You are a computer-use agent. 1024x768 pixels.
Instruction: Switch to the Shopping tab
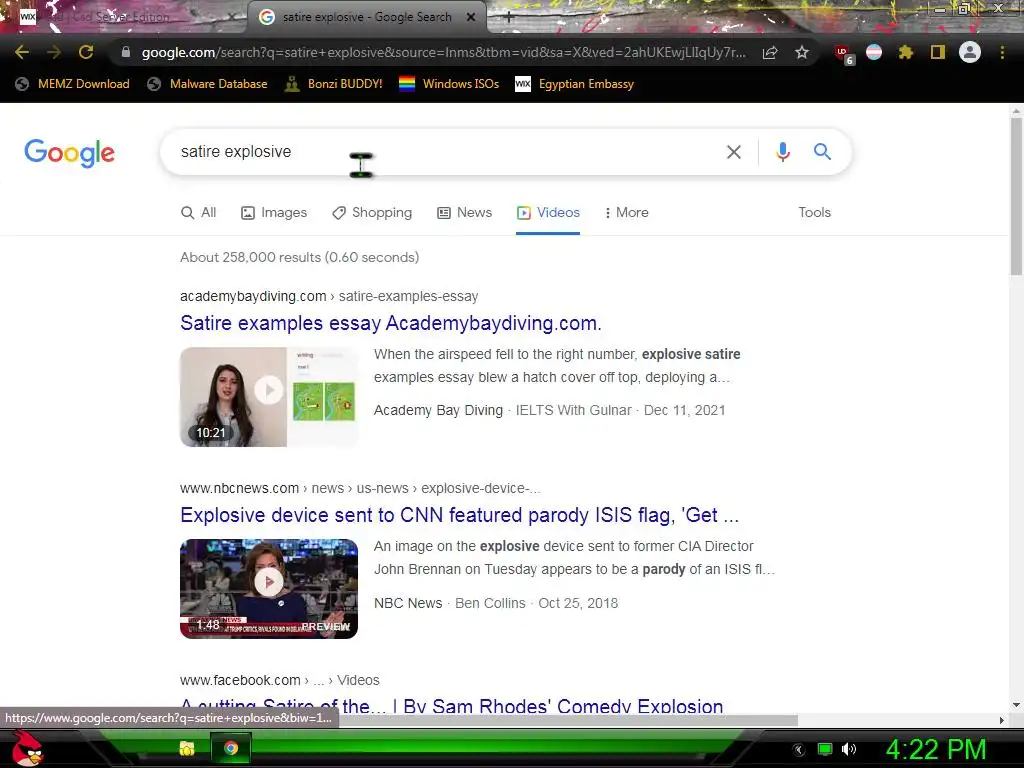pos(372,212)
